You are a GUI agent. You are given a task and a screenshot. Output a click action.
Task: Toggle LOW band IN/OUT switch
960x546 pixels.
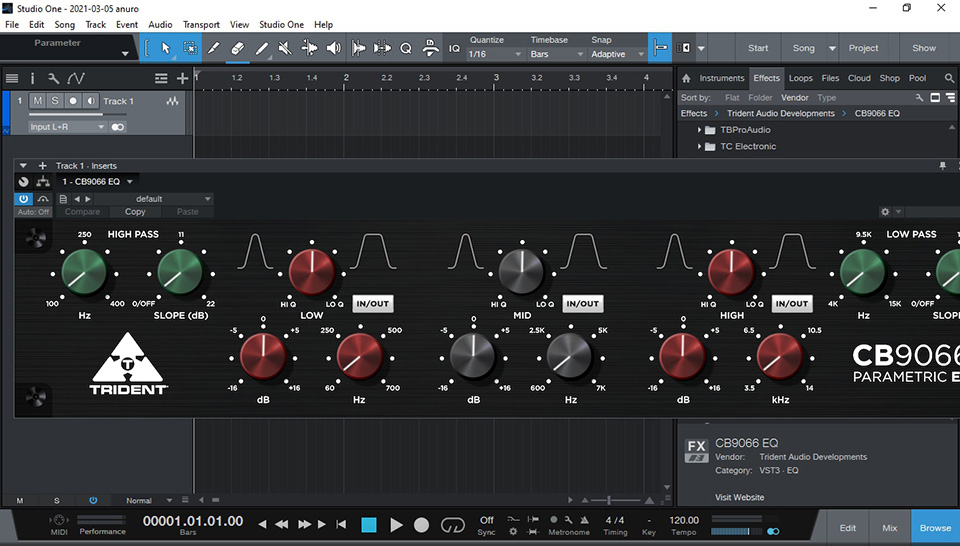pyautogui.click(x=372, y=304)
